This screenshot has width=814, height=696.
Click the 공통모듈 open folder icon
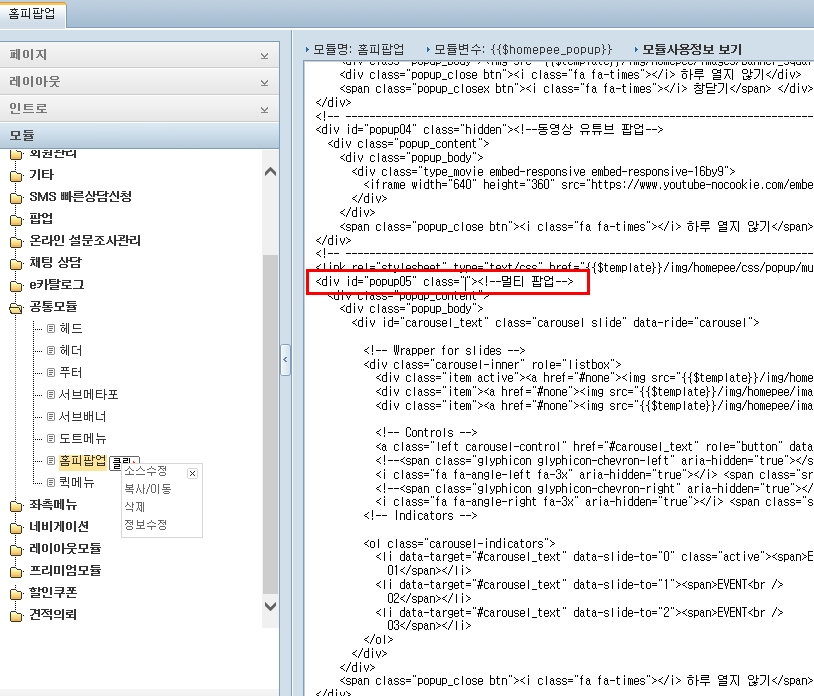17,307
